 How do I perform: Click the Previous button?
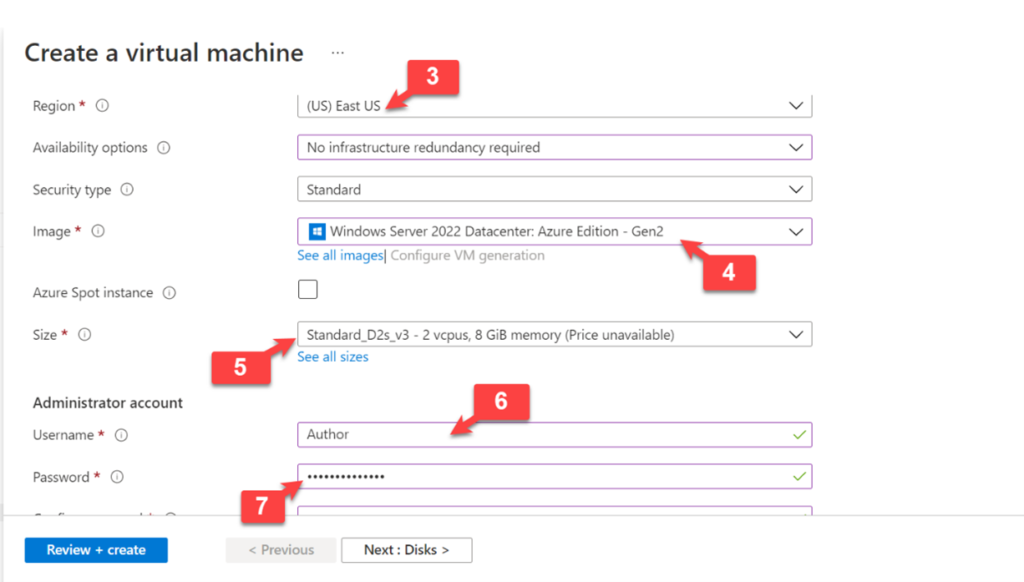(x=281, y=550)
